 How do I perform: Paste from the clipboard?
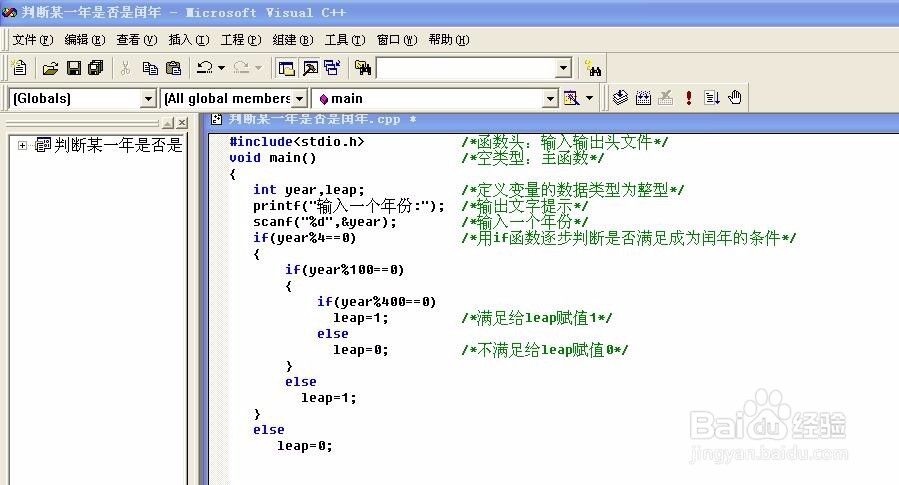(174, 68)
